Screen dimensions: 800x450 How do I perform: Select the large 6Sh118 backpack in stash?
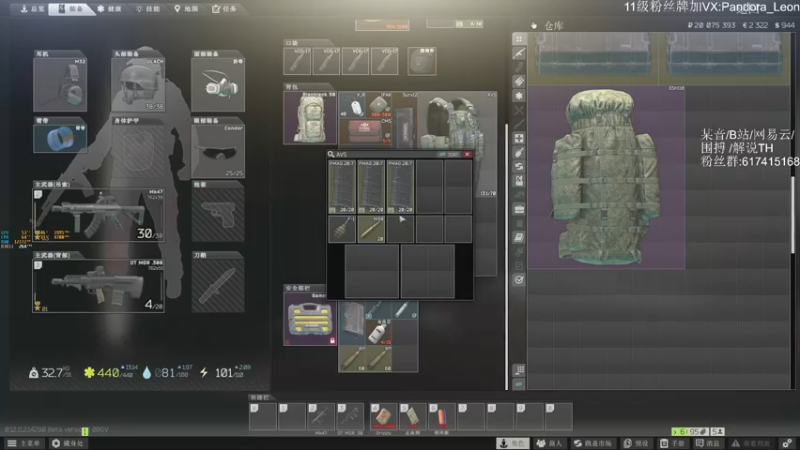(607, 177)
